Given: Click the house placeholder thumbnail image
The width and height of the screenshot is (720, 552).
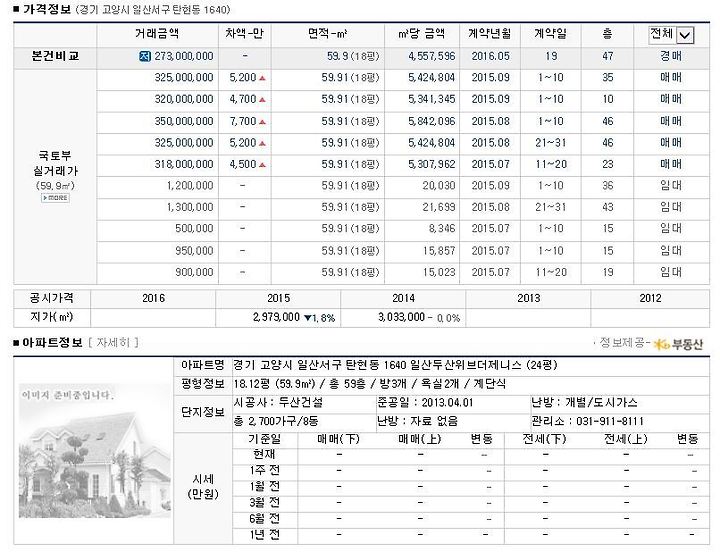Looking at the screenshot, I should (x=94, y=450).
